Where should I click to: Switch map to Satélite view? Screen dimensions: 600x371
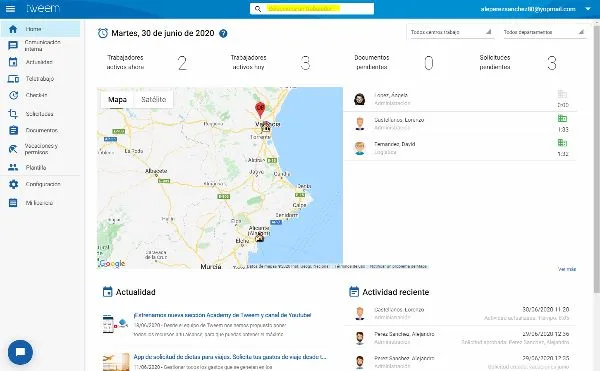pos(153,99)
